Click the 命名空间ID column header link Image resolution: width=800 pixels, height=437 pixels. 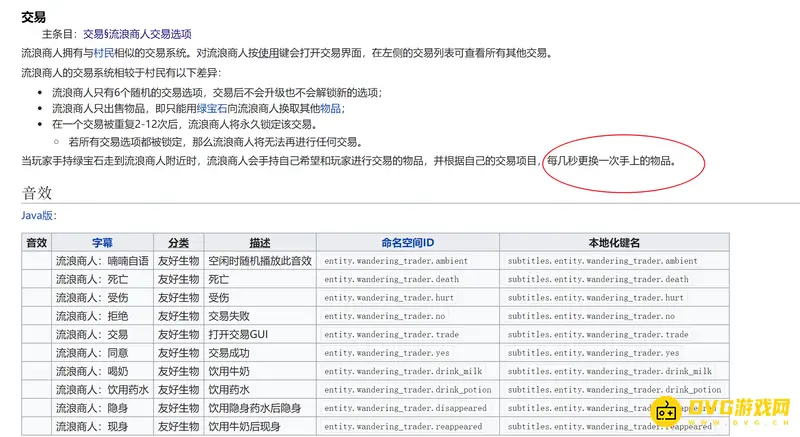click(x=407, y=242)
